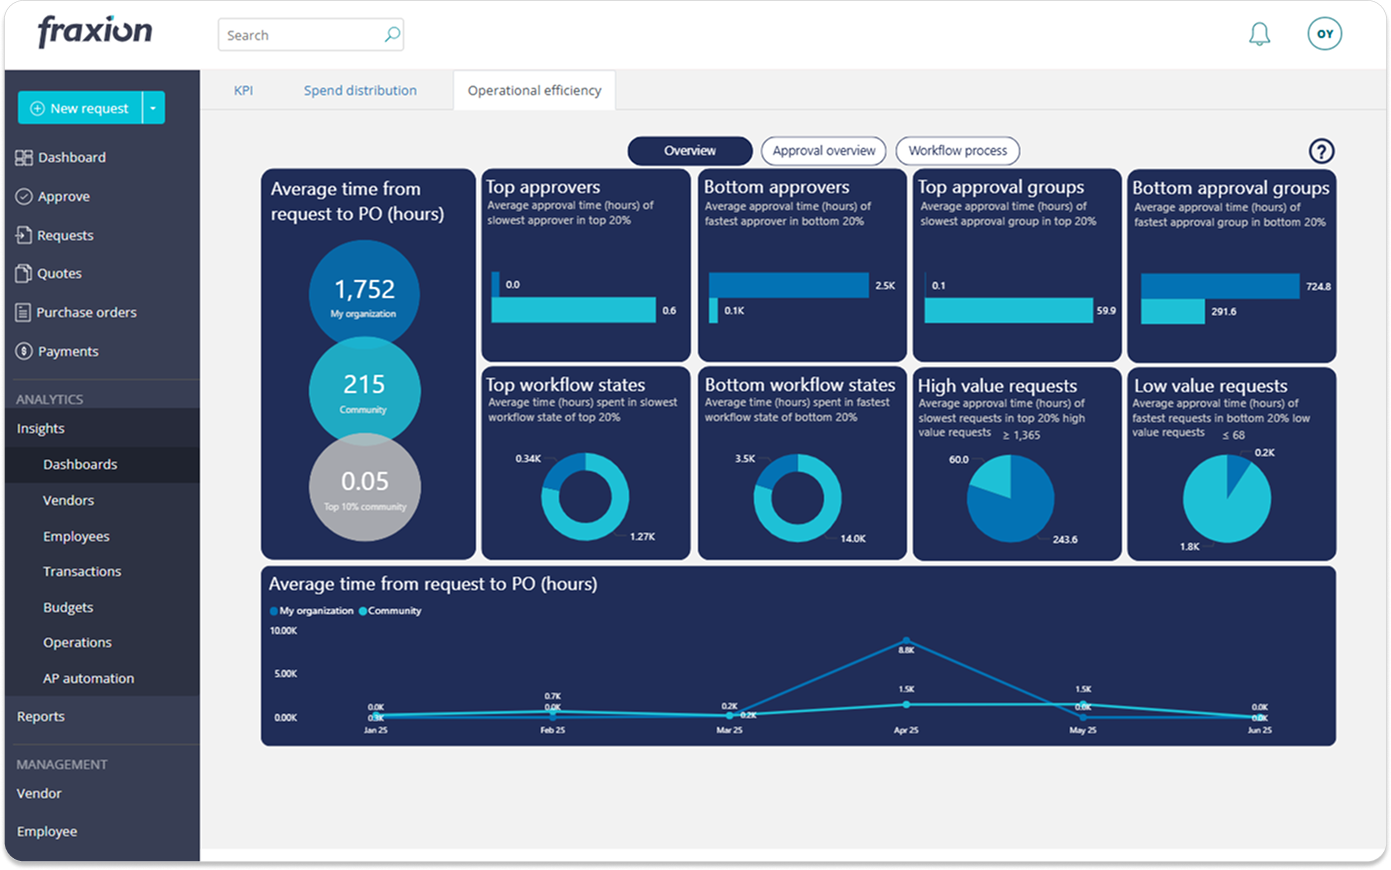Click the Quotes icon in the sidebar
Image resolution: width=1391 pixels, height=870 pixels.
23,273
